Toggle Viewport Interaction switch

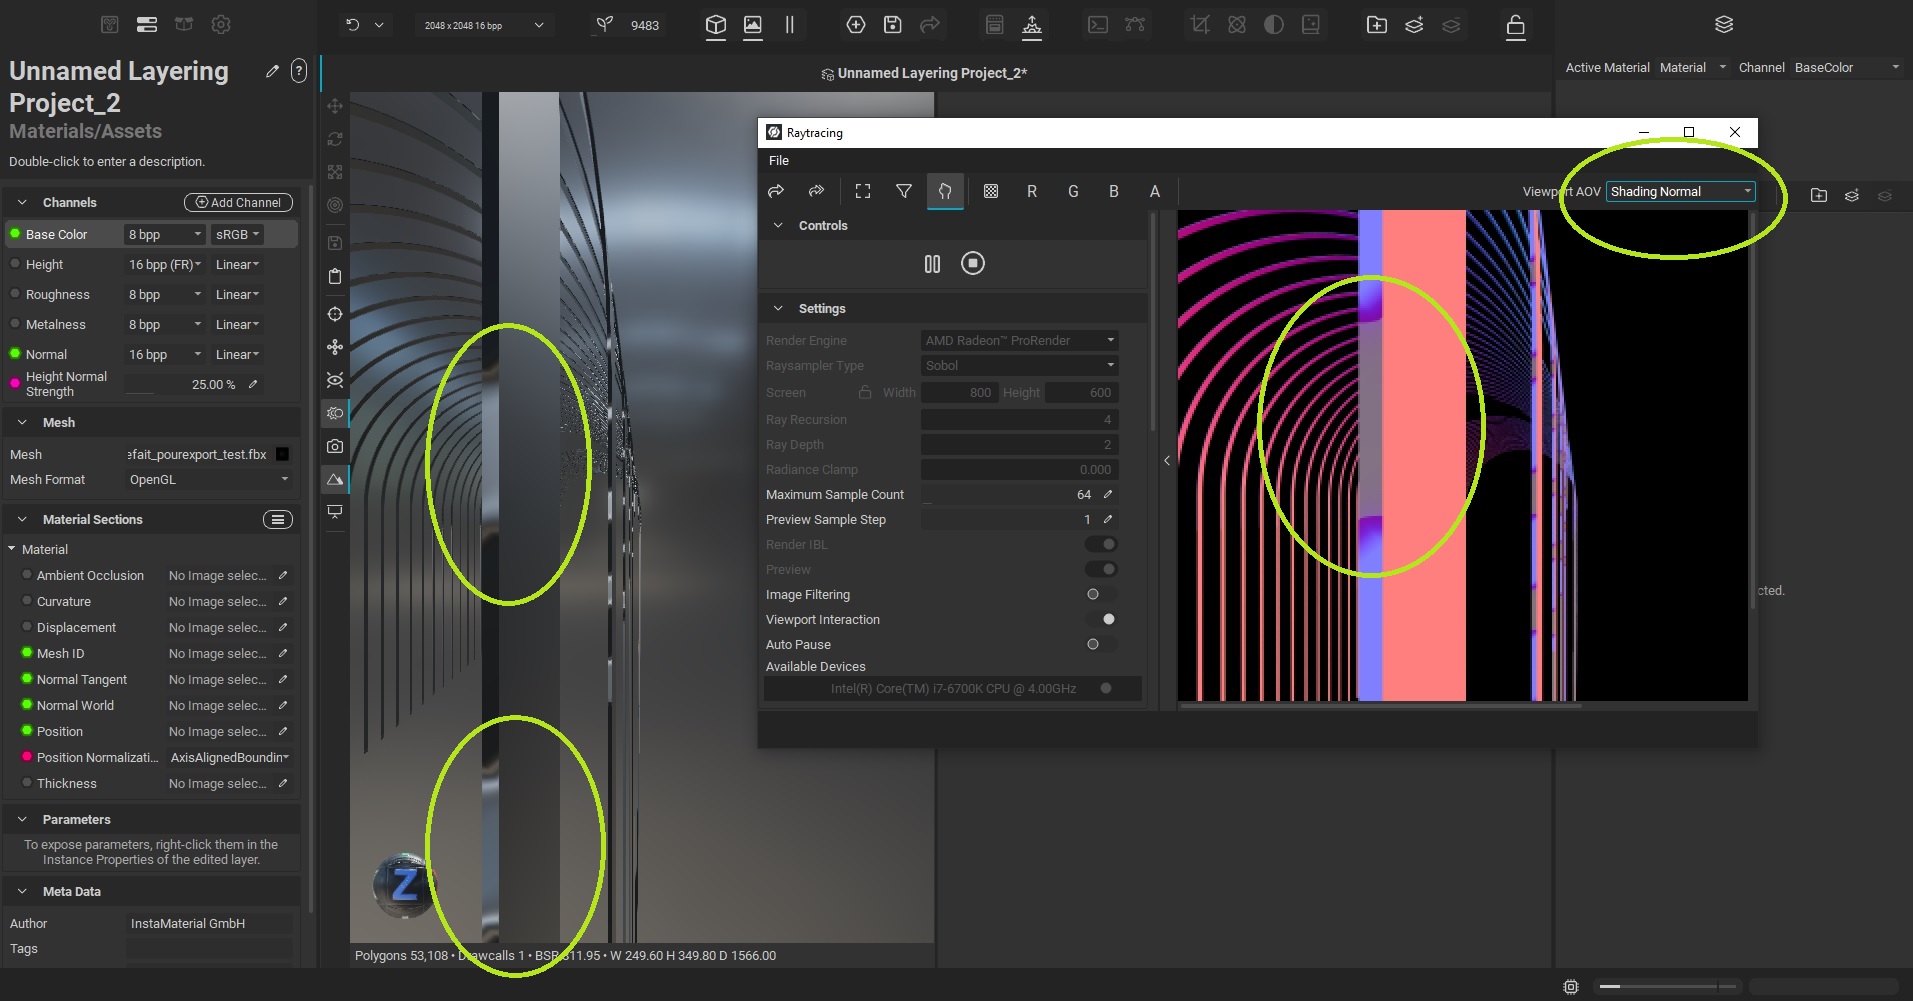click(1101, 619)
